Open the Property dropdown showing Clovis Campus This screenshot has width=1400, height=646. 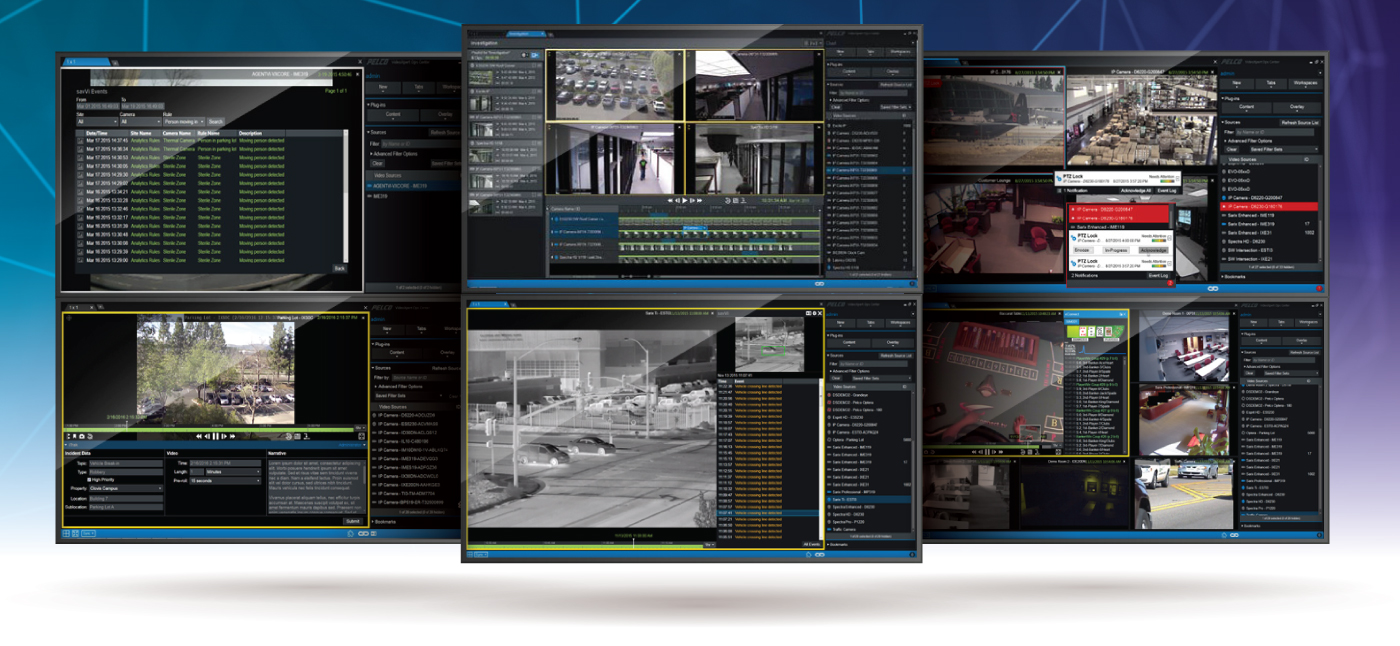(126, 488)
